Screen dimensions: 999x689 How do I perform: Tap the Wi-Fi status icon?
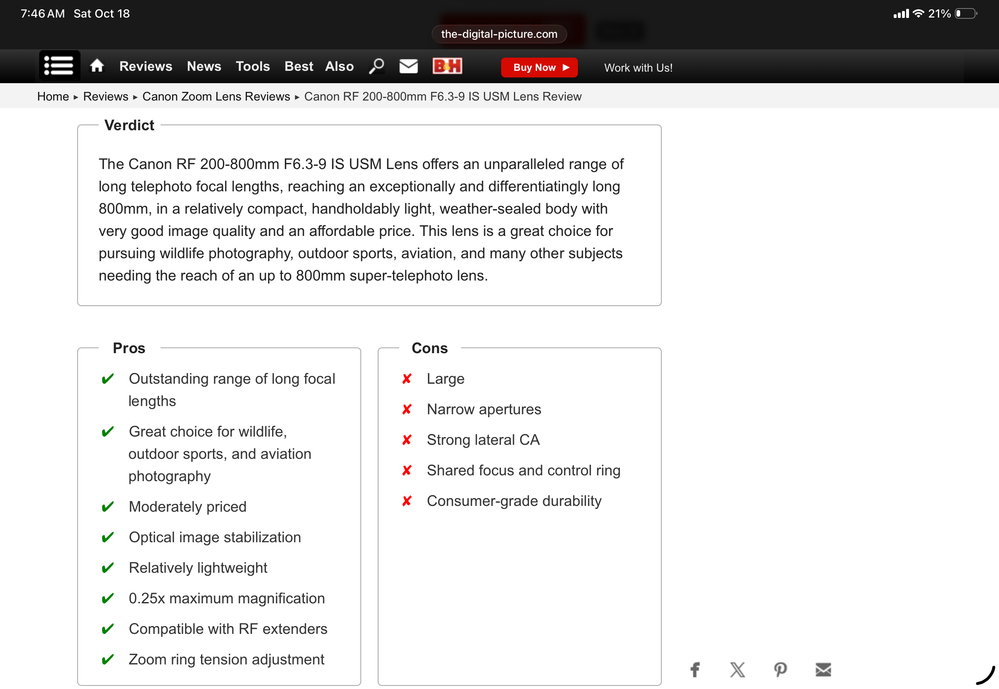click(918, 13)
